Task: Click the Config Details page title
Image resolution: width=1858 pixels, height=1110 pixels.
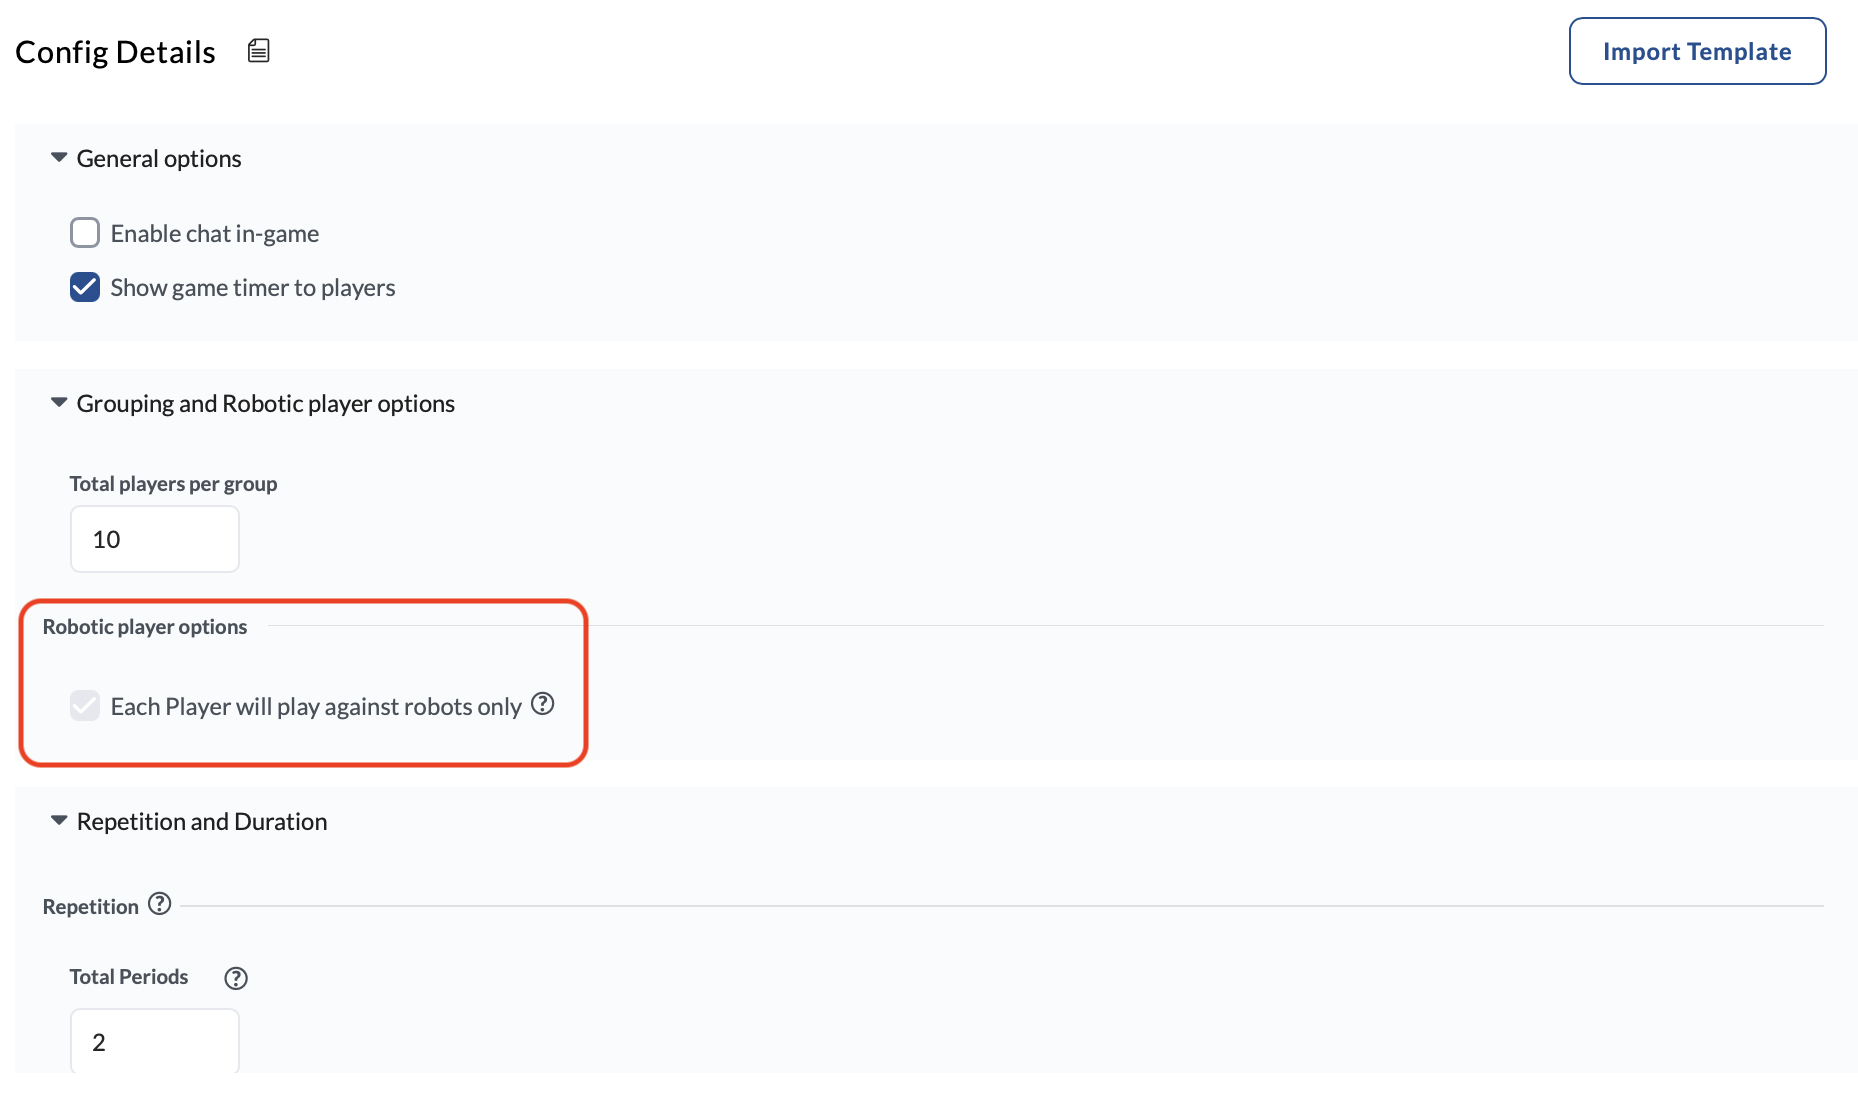Action: [x=115, y=51]
